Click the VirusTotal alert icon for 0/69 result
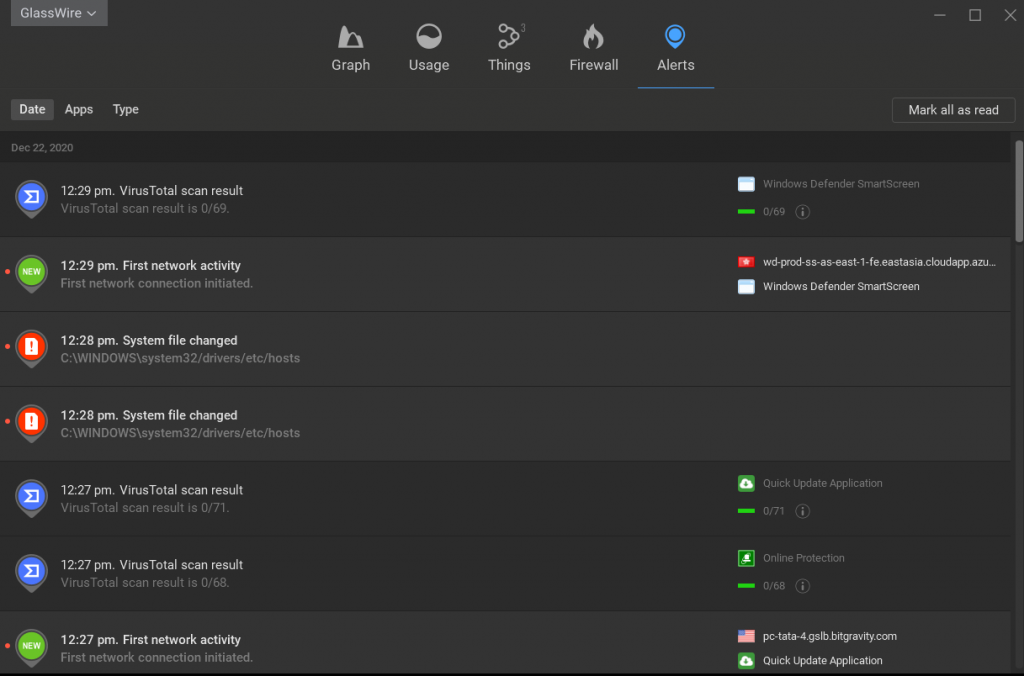The height and width of the screenshot is (676, 1024). (x=31, y=199)
